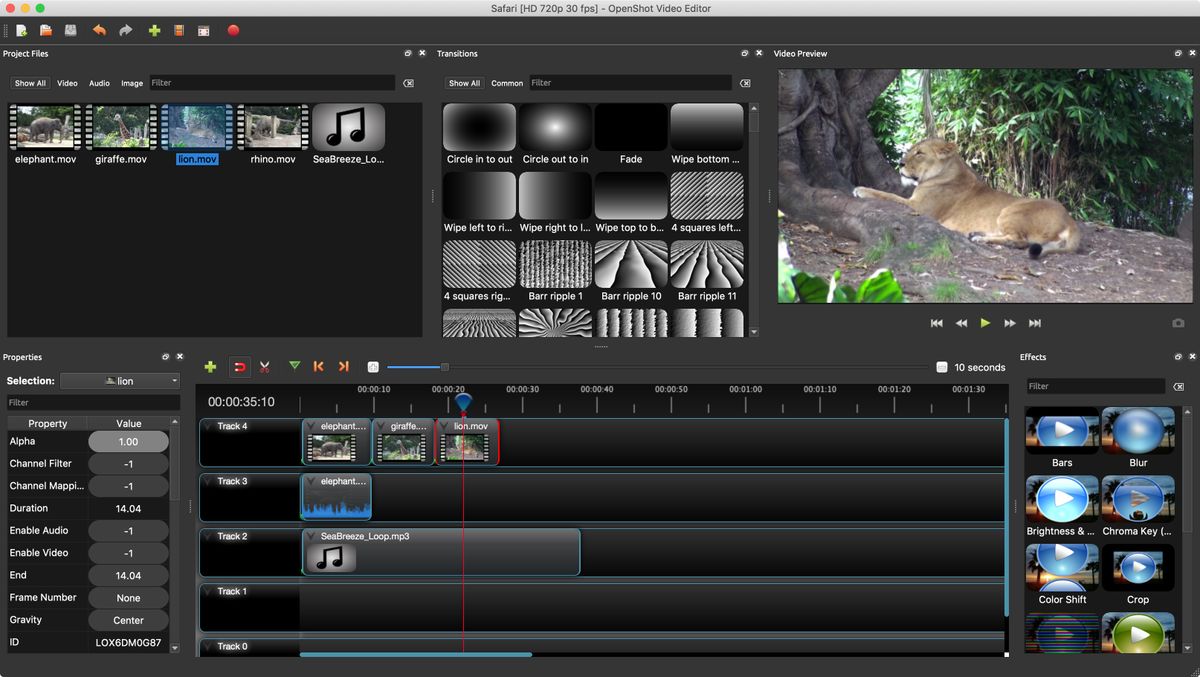
Task: Click the Import Files green plus icon
Action: pyautogui.click(x=154, y=31)
